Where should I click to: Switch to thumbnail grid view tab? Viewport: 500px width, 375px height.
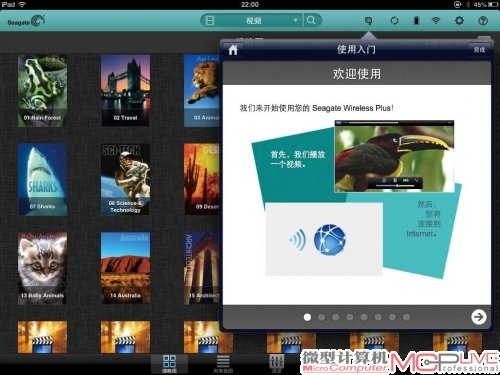(x=169, y=364)
